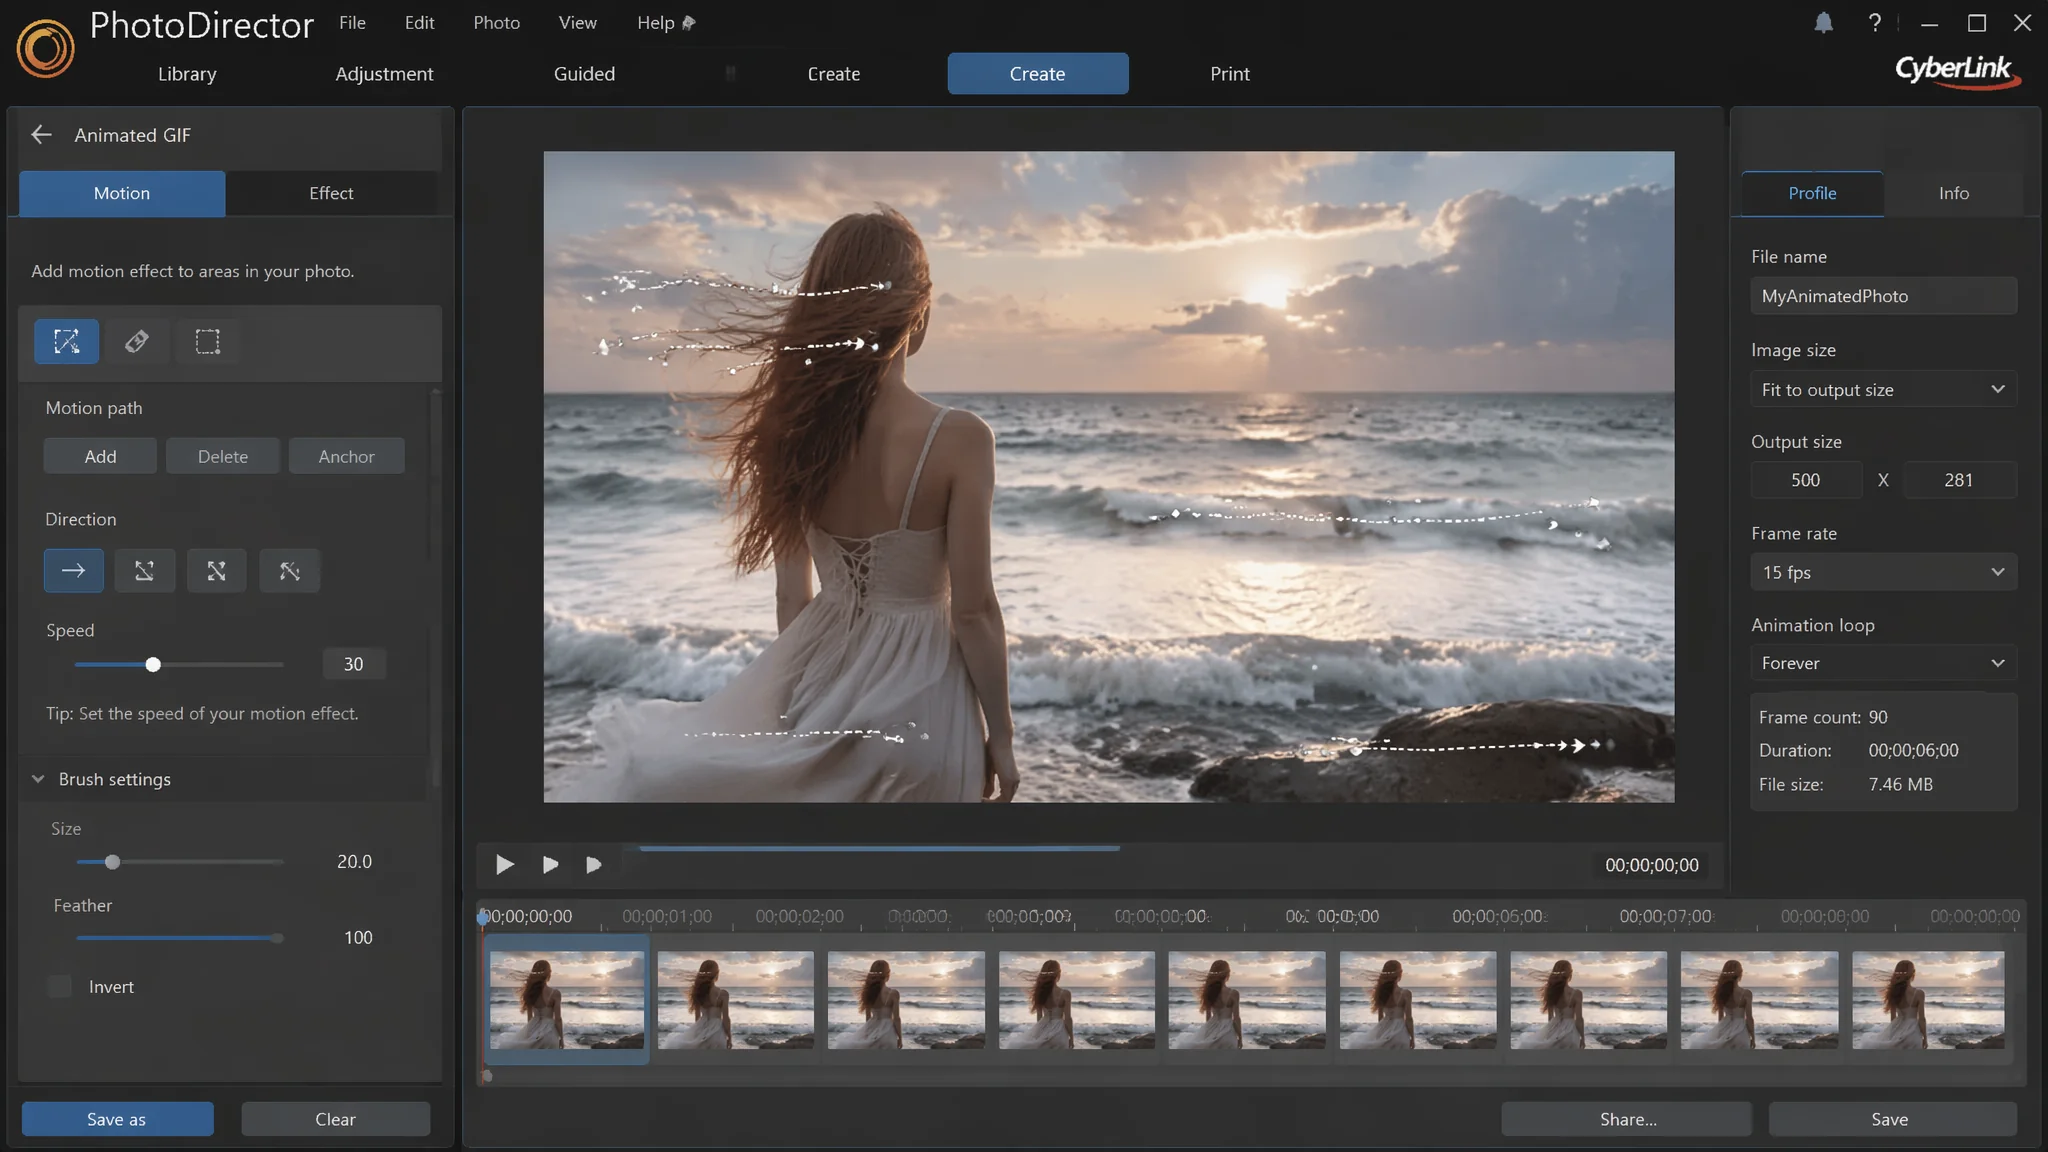This screenshot has height=1152, width=2048.
Task: Click the preview progress bar
Action: point(878,848)
